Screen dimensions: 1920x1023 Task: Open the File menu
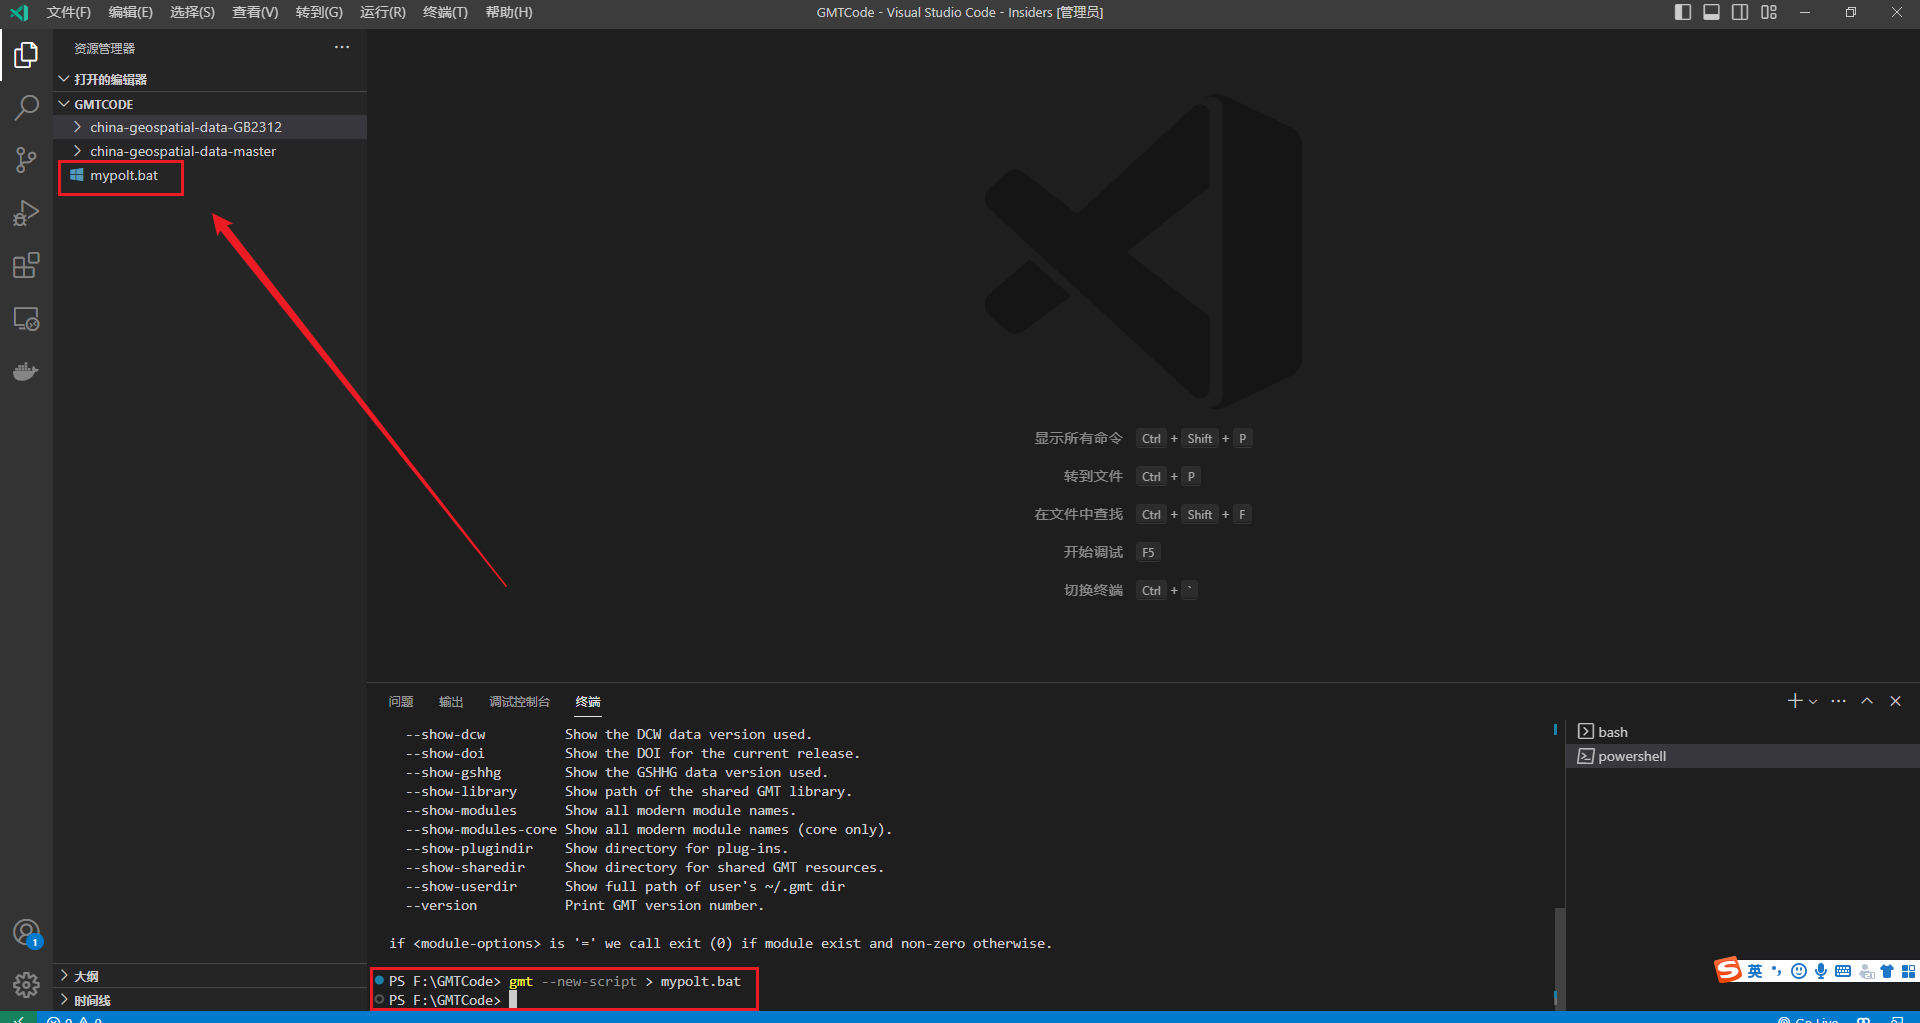[68, 12]
